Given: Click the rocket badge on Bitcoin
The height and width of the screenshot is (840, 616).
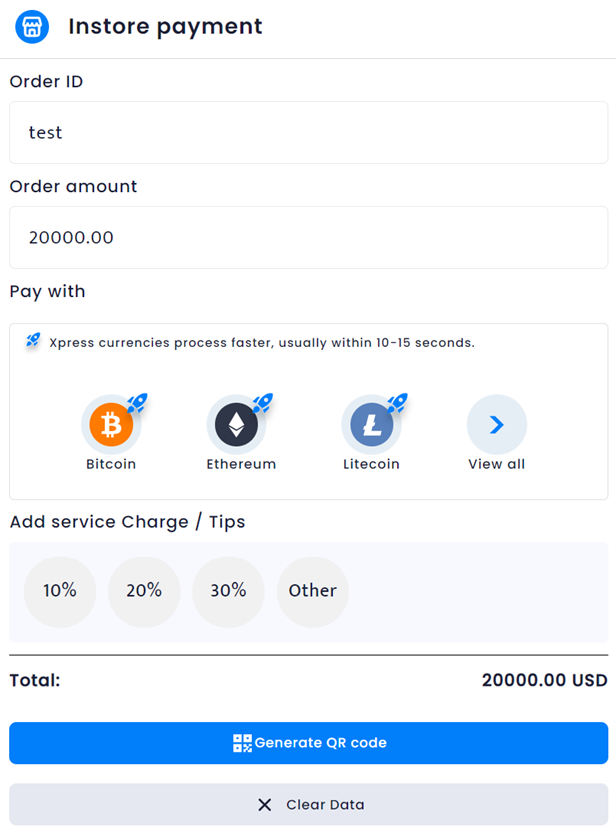Looking at the screenshot, I should point(138,403).
